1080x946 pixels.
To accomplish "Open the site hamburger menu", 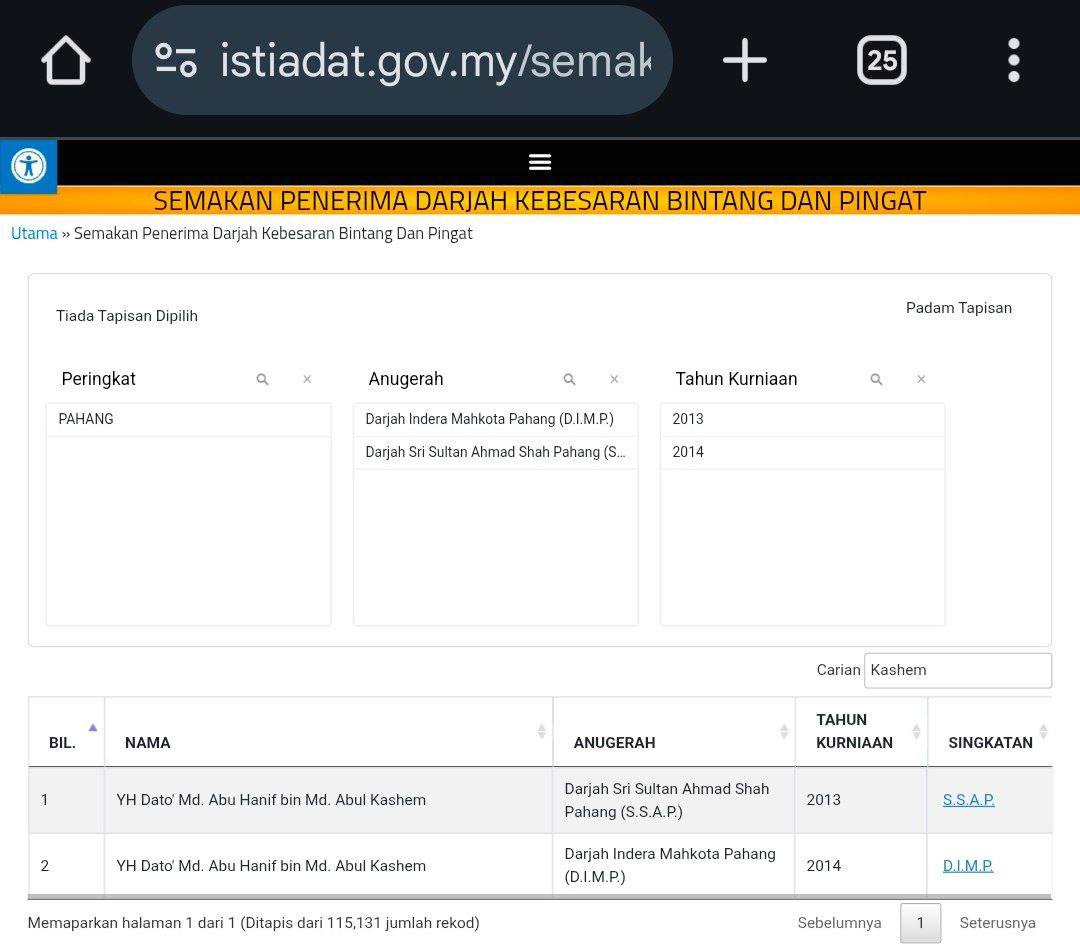I will (x=539, y=162).
